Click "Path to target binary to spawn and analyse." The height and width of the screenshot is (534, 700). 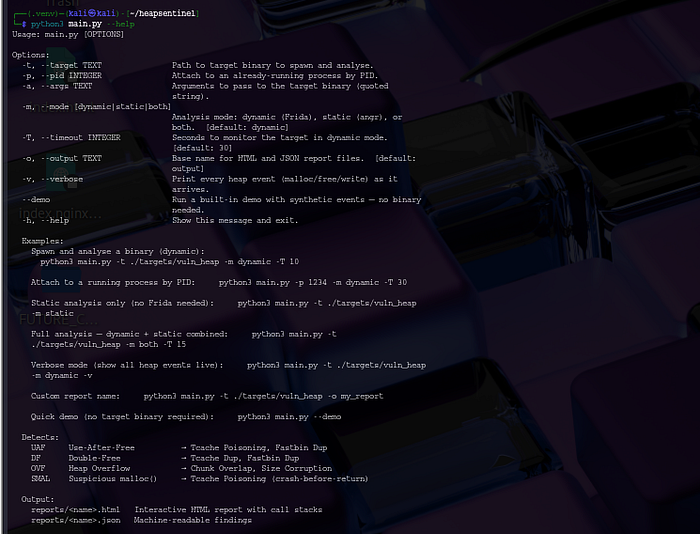(x=272, y=65)
